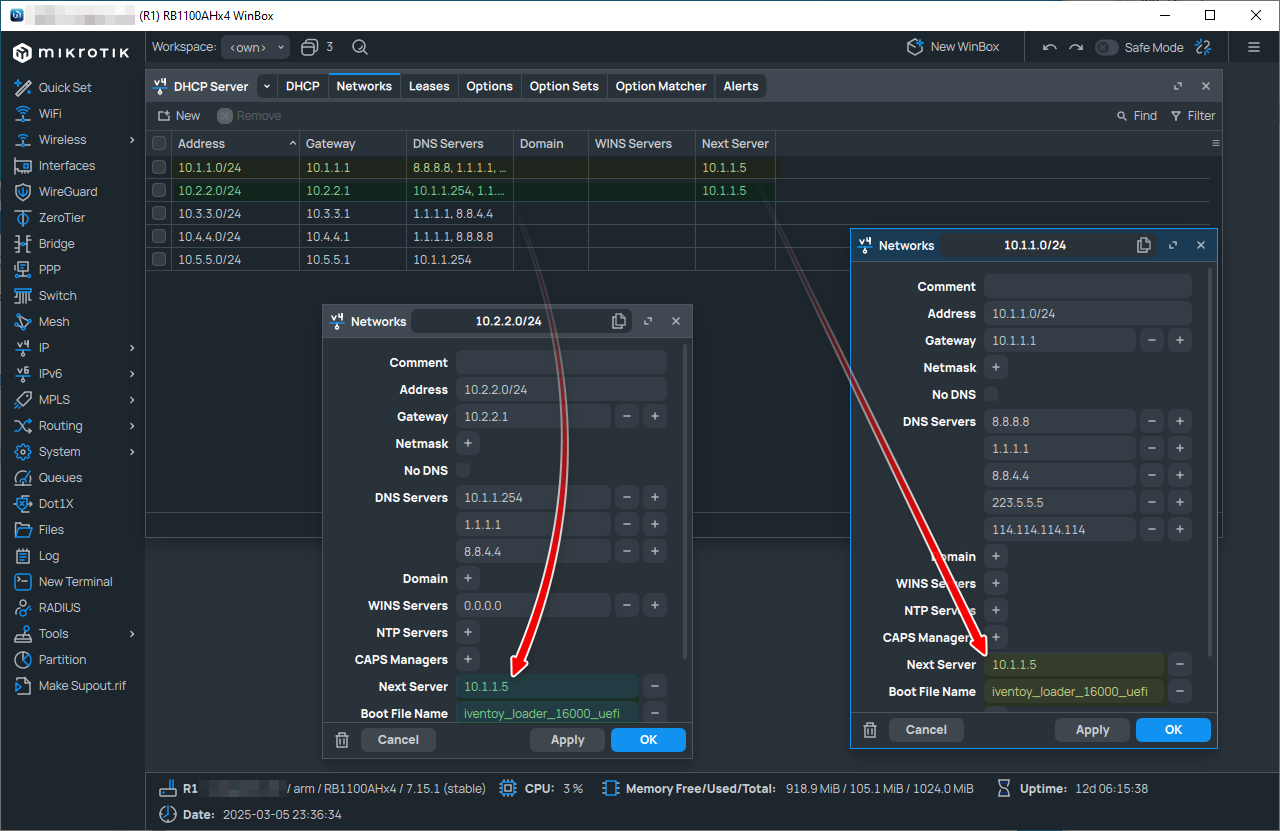
Task: Open New Terminal from the sidebar
Action: [x=75, y=582]
